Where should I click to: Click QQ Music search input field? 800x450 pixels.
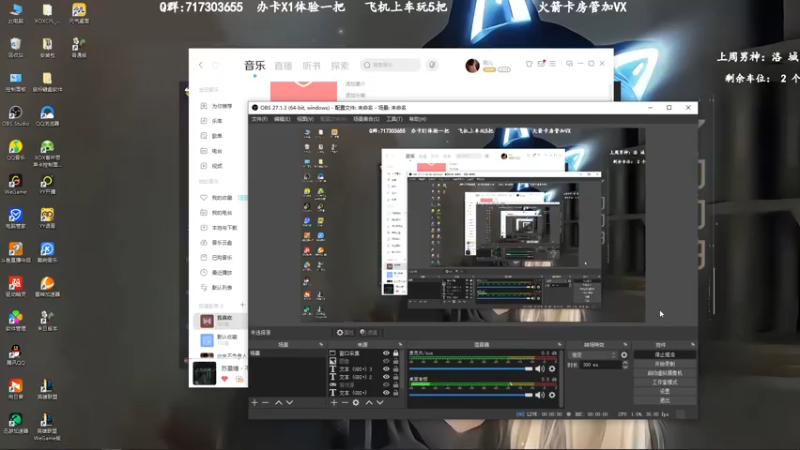pyautogui.click(x=391, y=65)
